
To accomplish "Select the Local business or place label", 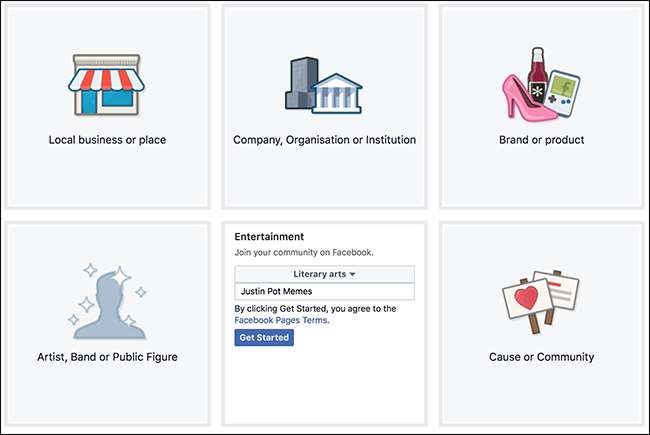I will coord(107,140).
